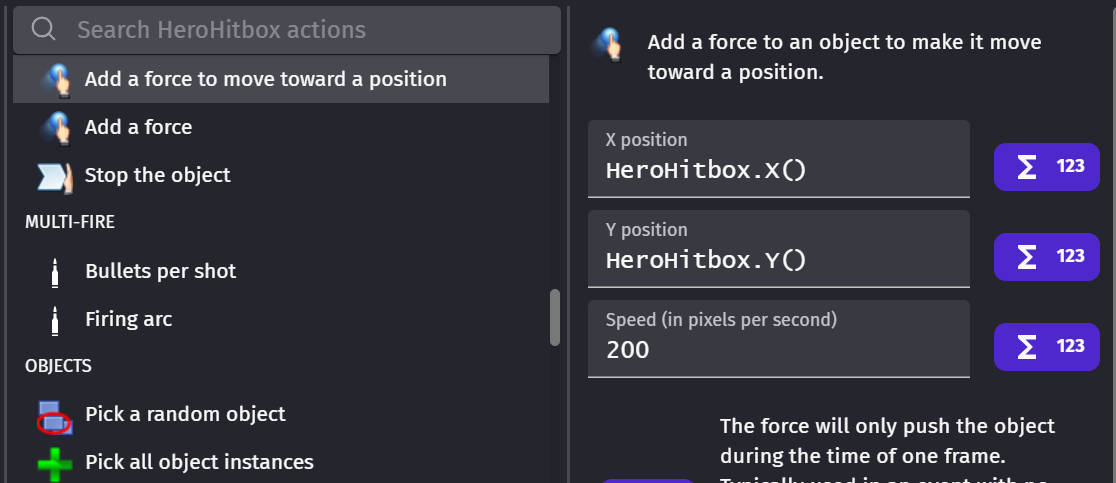
Task: Open expression editor for X position
Action: tap(1045, 166)
